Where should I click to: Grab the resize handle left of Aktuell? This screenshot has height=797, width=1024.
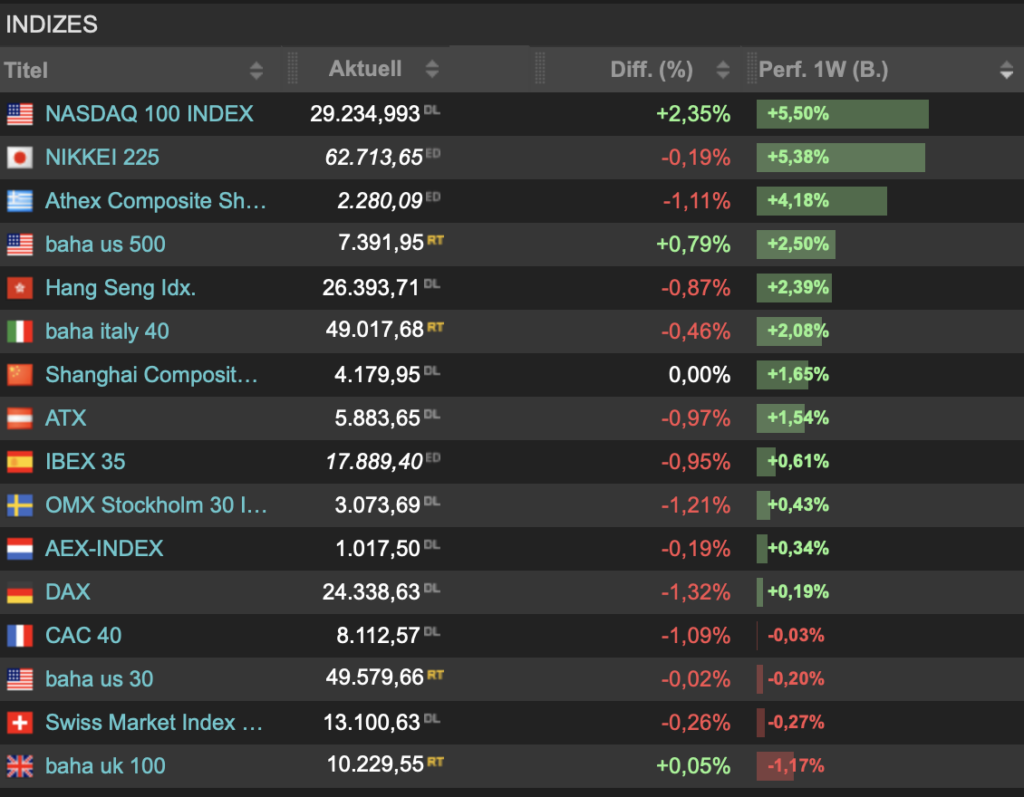click(x=293, y=69)
